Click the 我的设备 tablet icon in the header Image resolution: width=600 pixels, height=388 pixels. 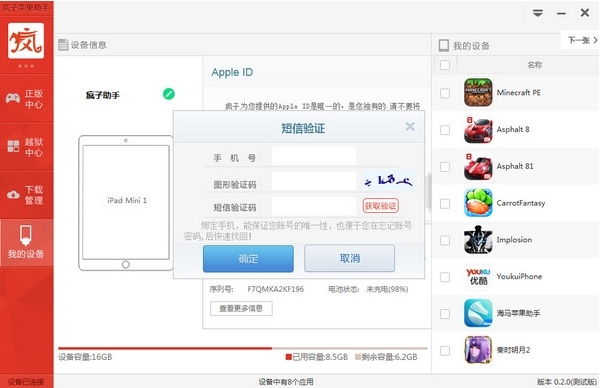click(x=443, y=46)
